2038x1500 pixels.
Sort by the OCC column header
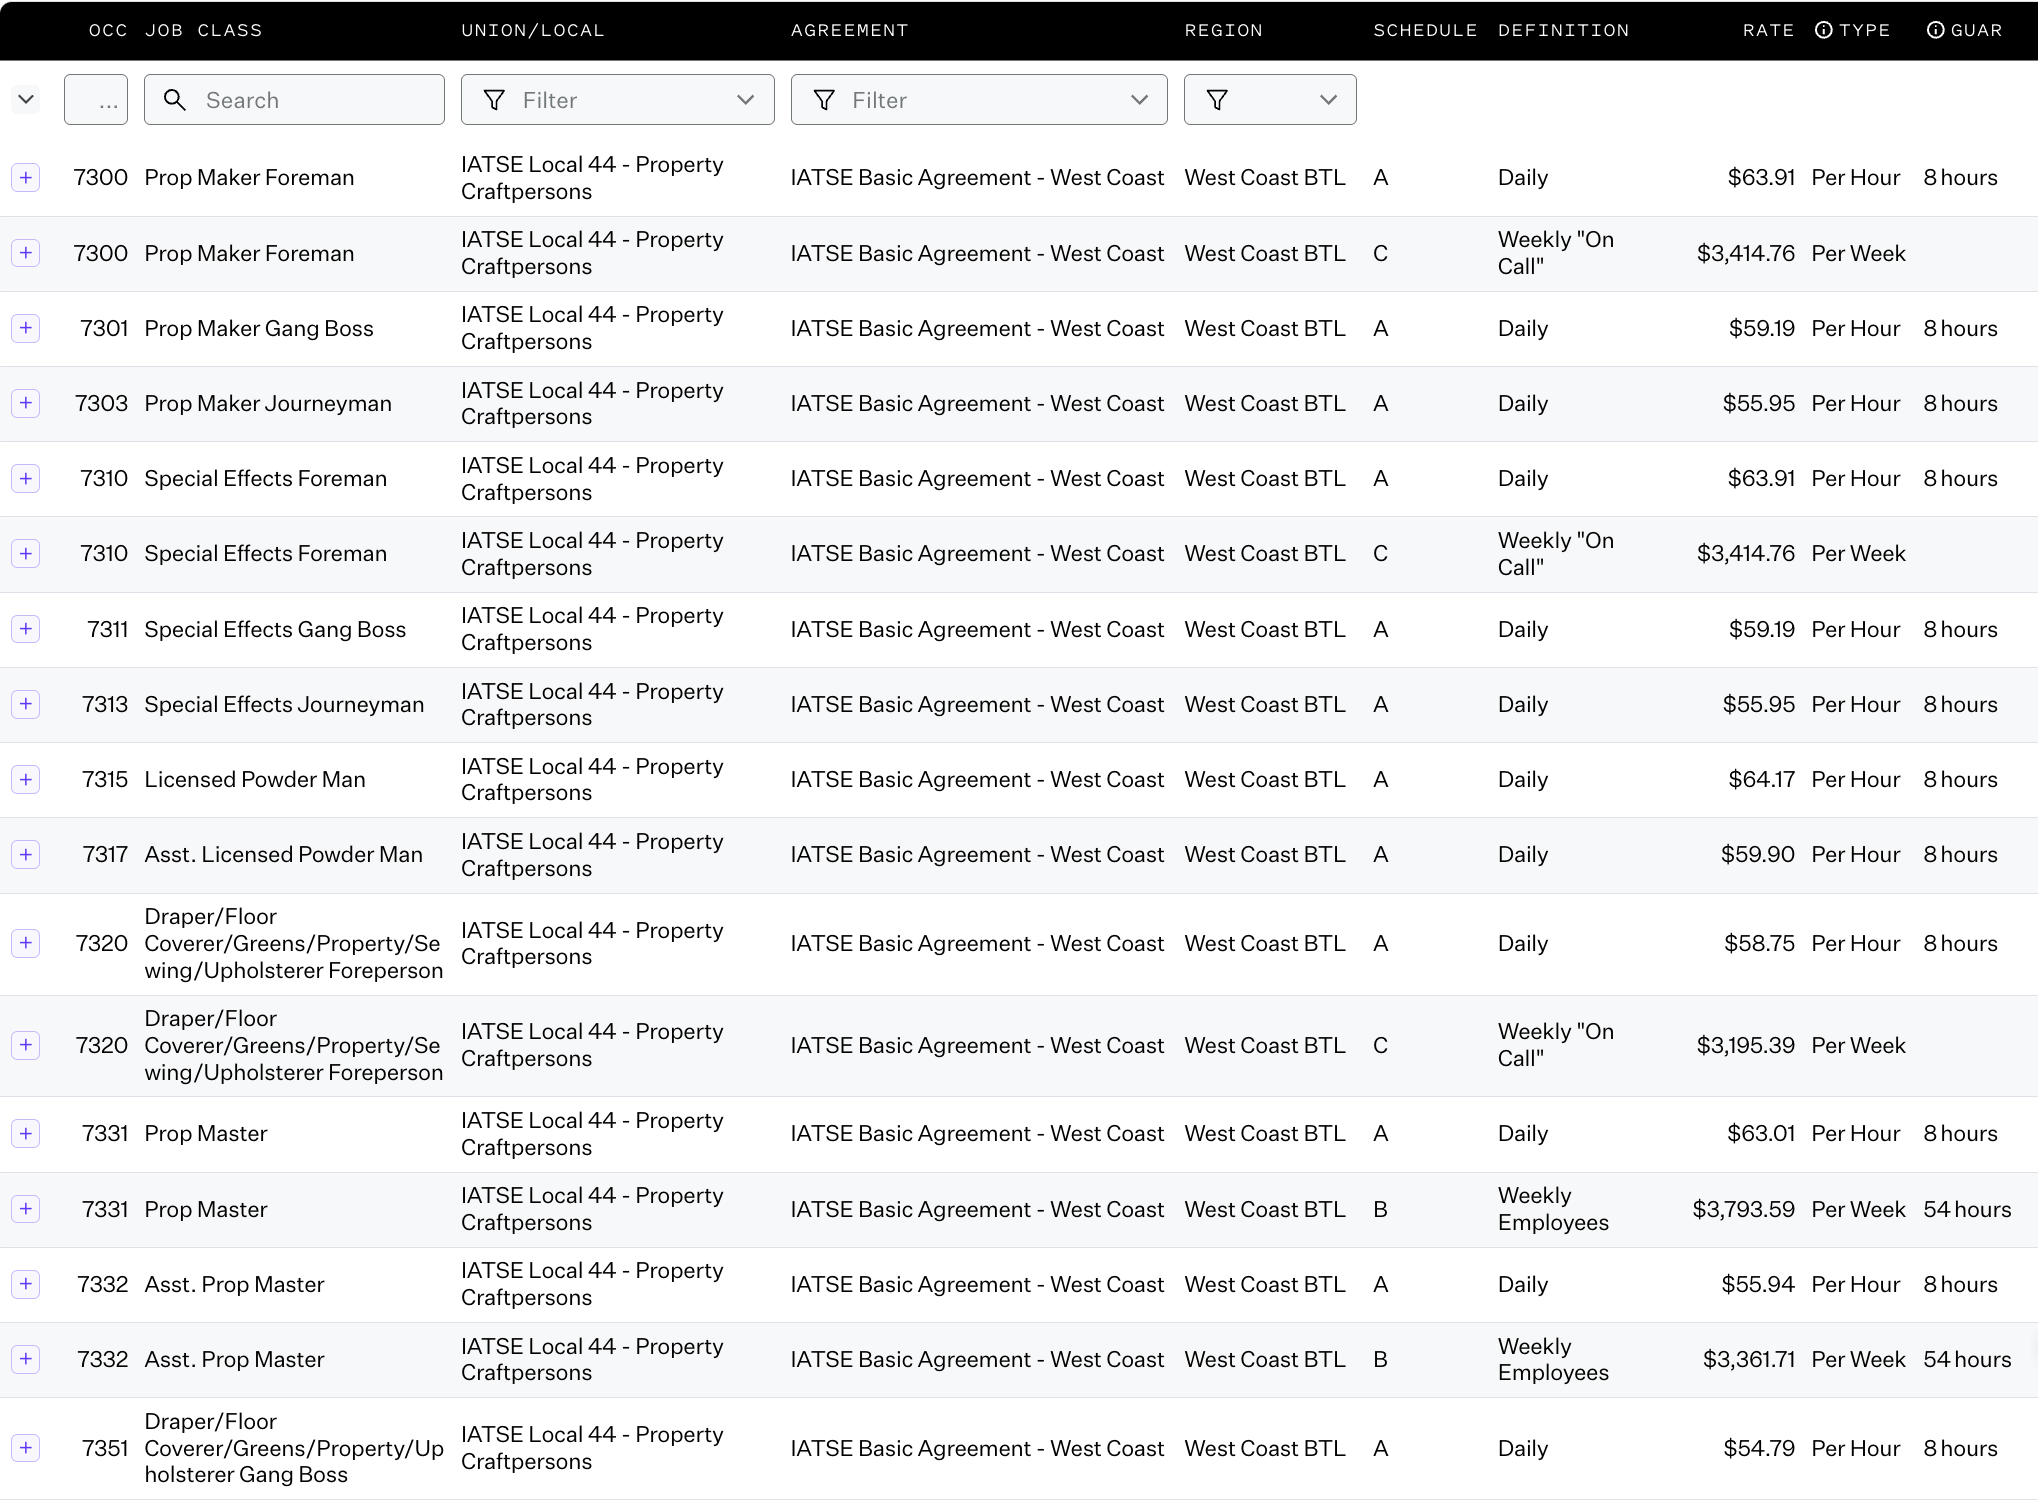click(108, 30)
